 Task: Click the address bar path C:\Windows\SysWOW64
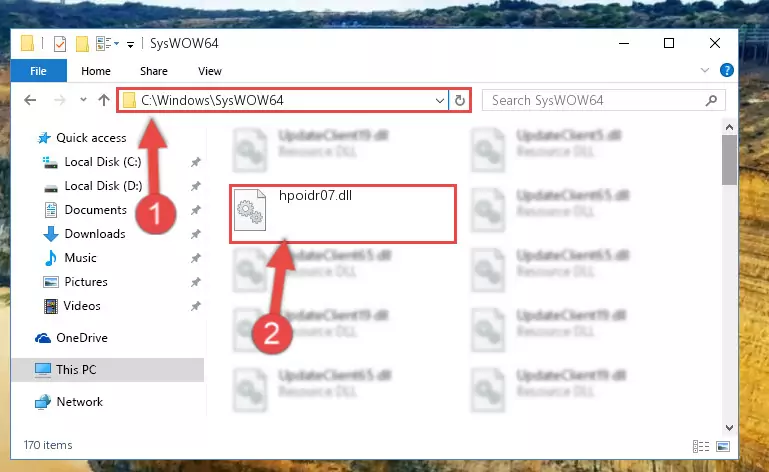pos(212,101)
